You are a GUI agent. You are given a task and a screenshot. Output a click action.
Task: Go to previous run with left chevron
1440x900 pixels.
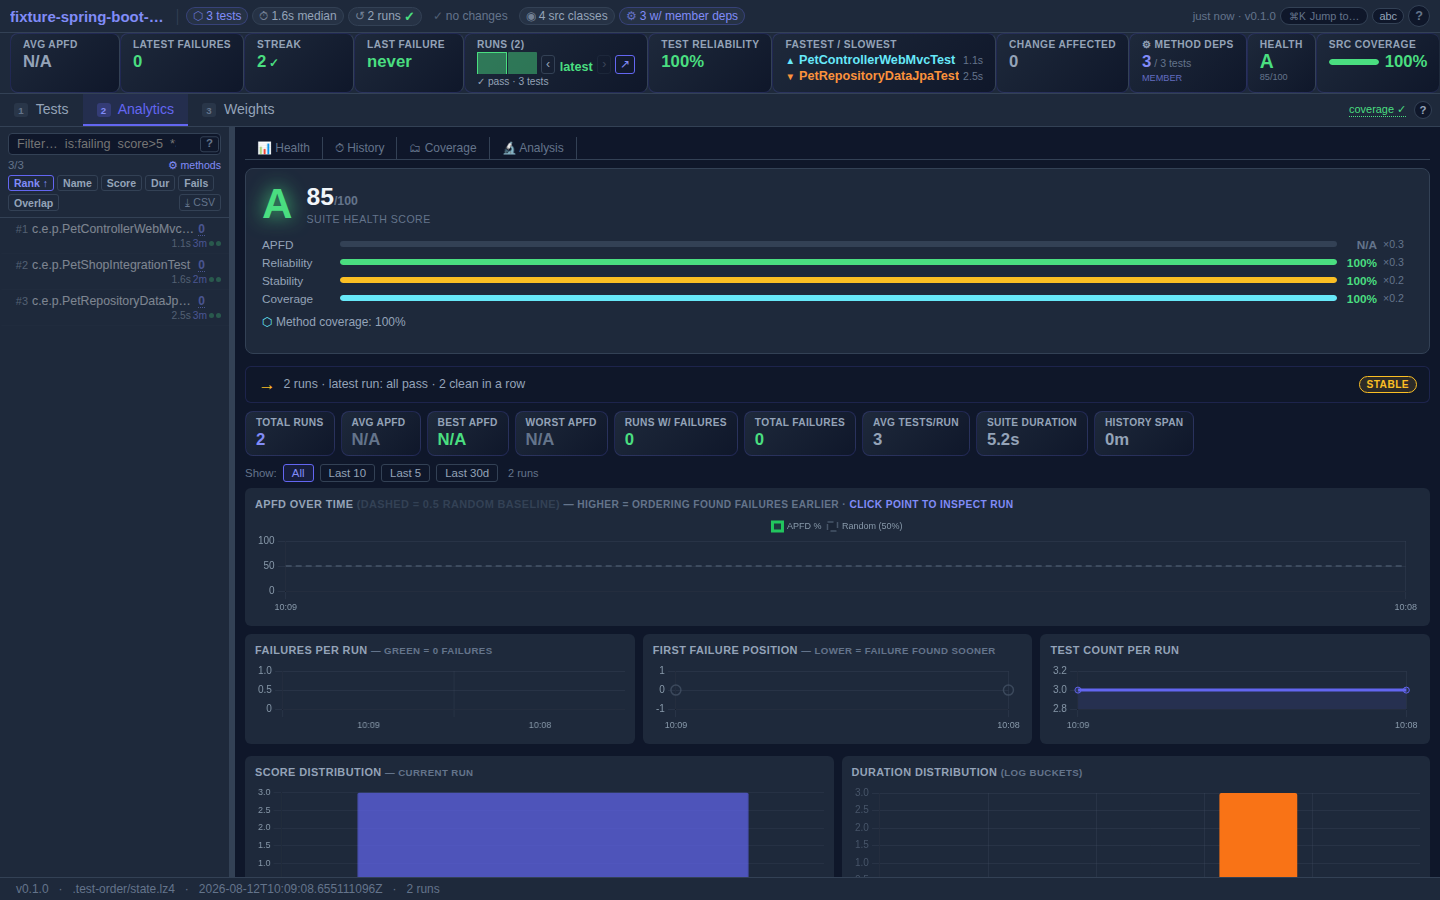(548, 65)
